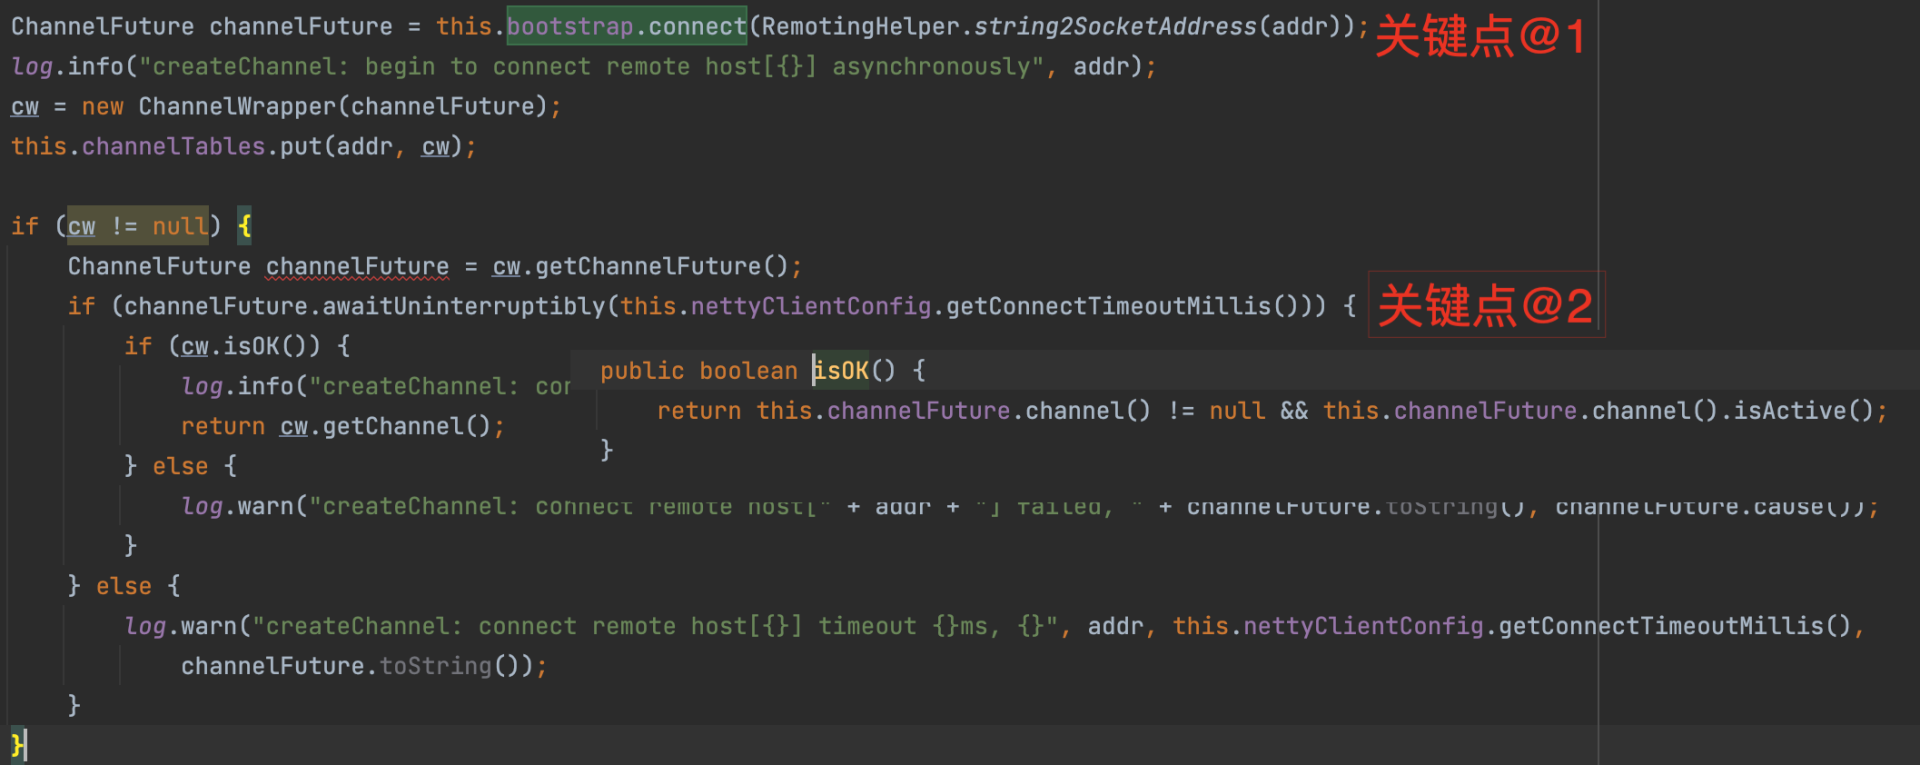Click the new keyword before ChannelWrapper

[x=102, y=106]
